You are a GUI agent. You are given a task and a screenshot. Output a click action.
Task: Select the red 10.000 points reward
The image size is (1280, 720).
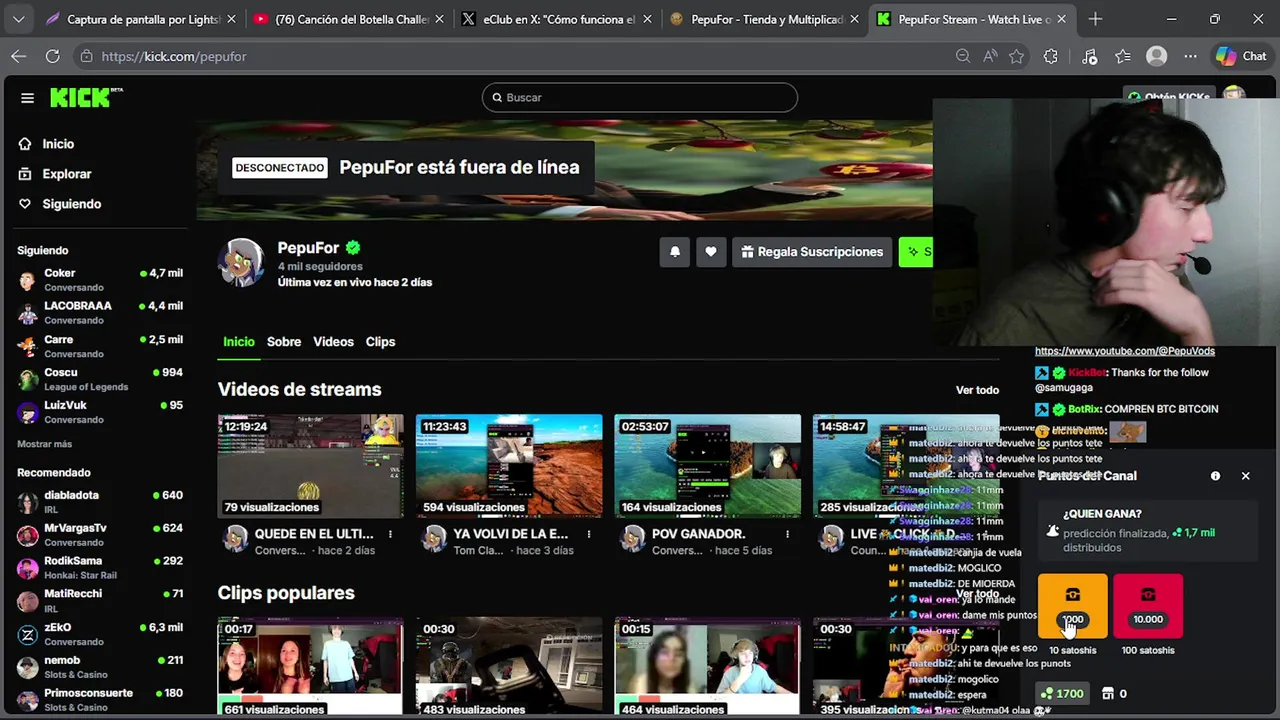click(x=1148, y=606)
